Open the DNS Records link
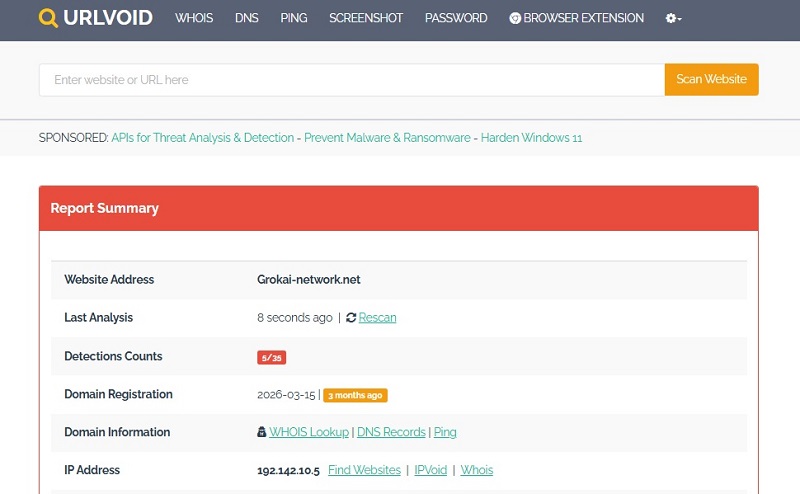The width and height of the screenshot is (800, 494). [391, 432]
